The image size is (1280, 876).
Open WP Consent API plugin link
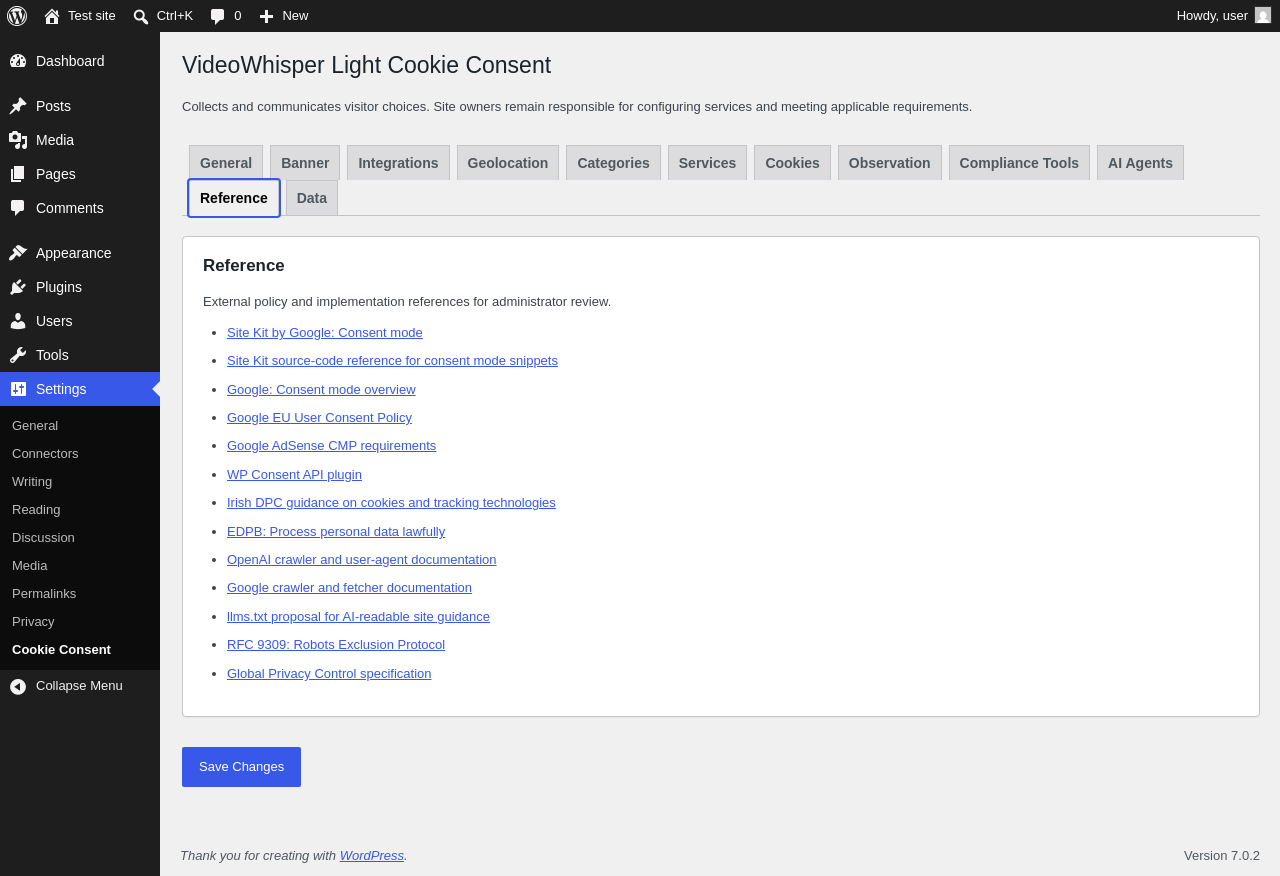pos(294,475)
